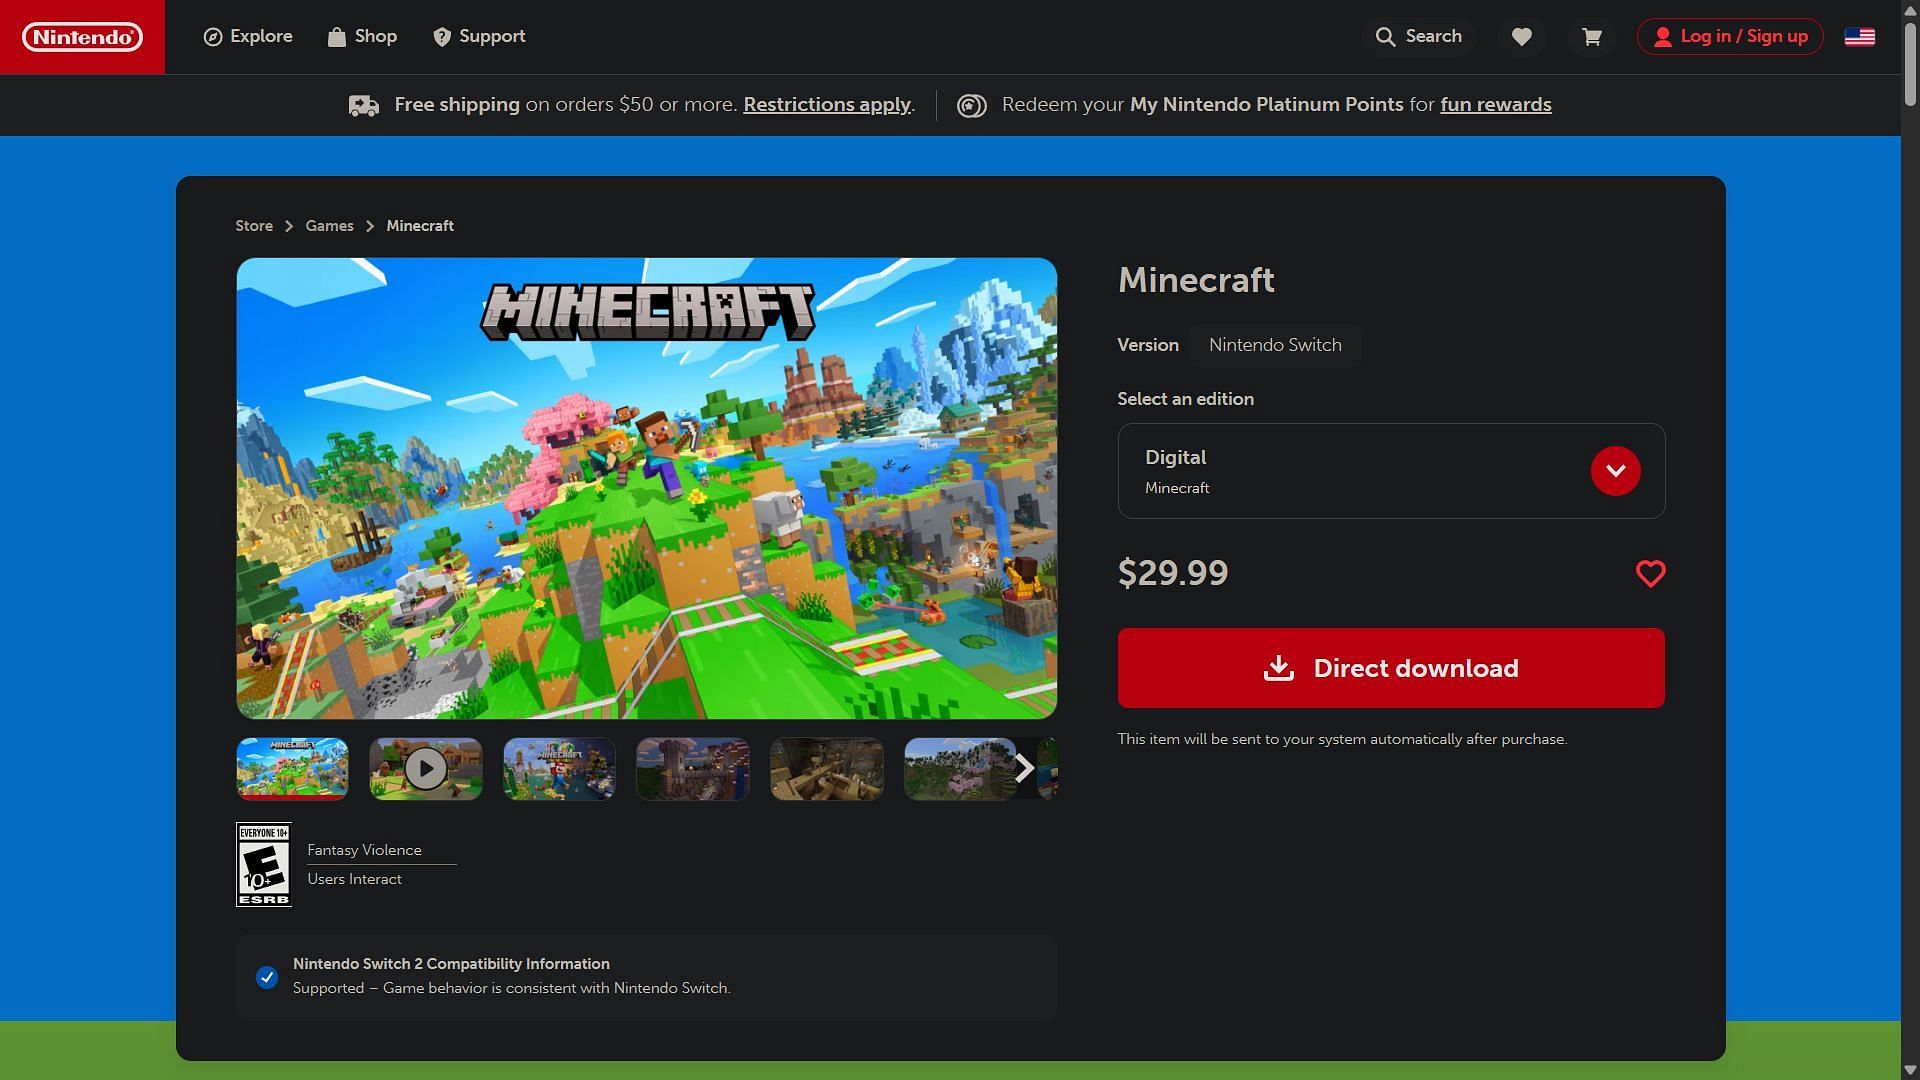Expand the Digital edition dropdown
This screenshot has width=1920, height=1080.
1615,471
